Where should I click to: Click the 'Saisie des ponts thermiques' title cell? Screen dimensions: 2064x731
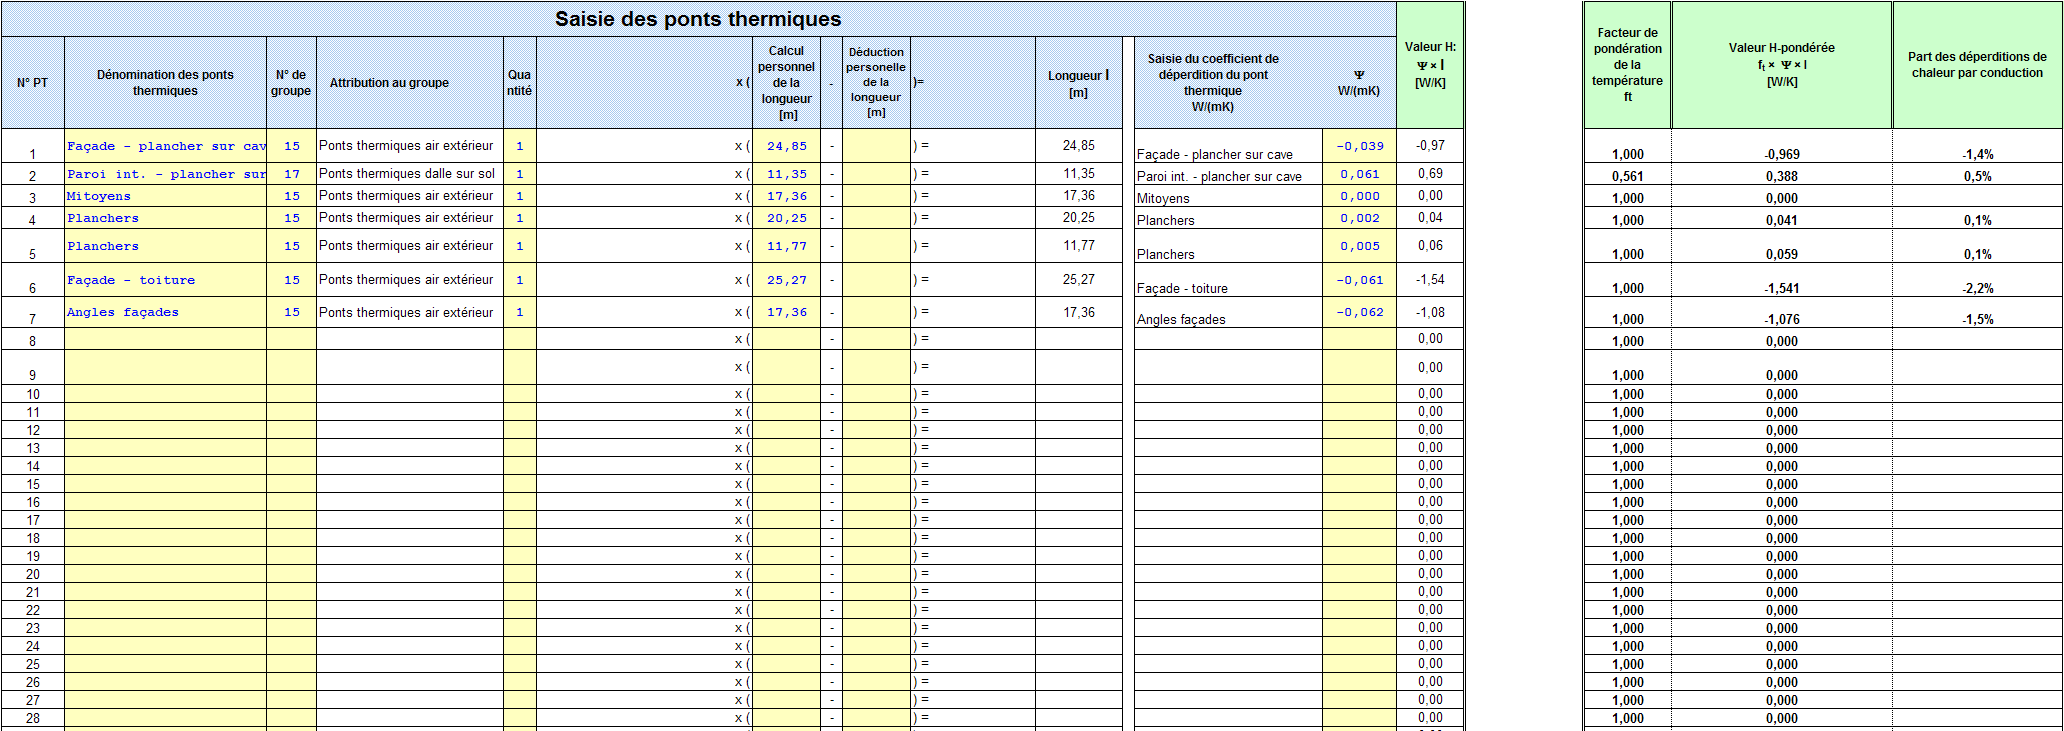click(698, 19)
